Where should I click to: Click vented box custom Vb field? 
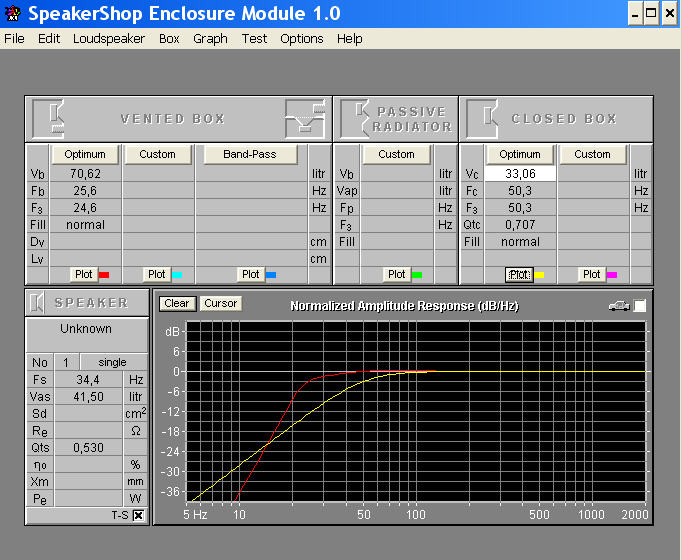click(158, 174)
